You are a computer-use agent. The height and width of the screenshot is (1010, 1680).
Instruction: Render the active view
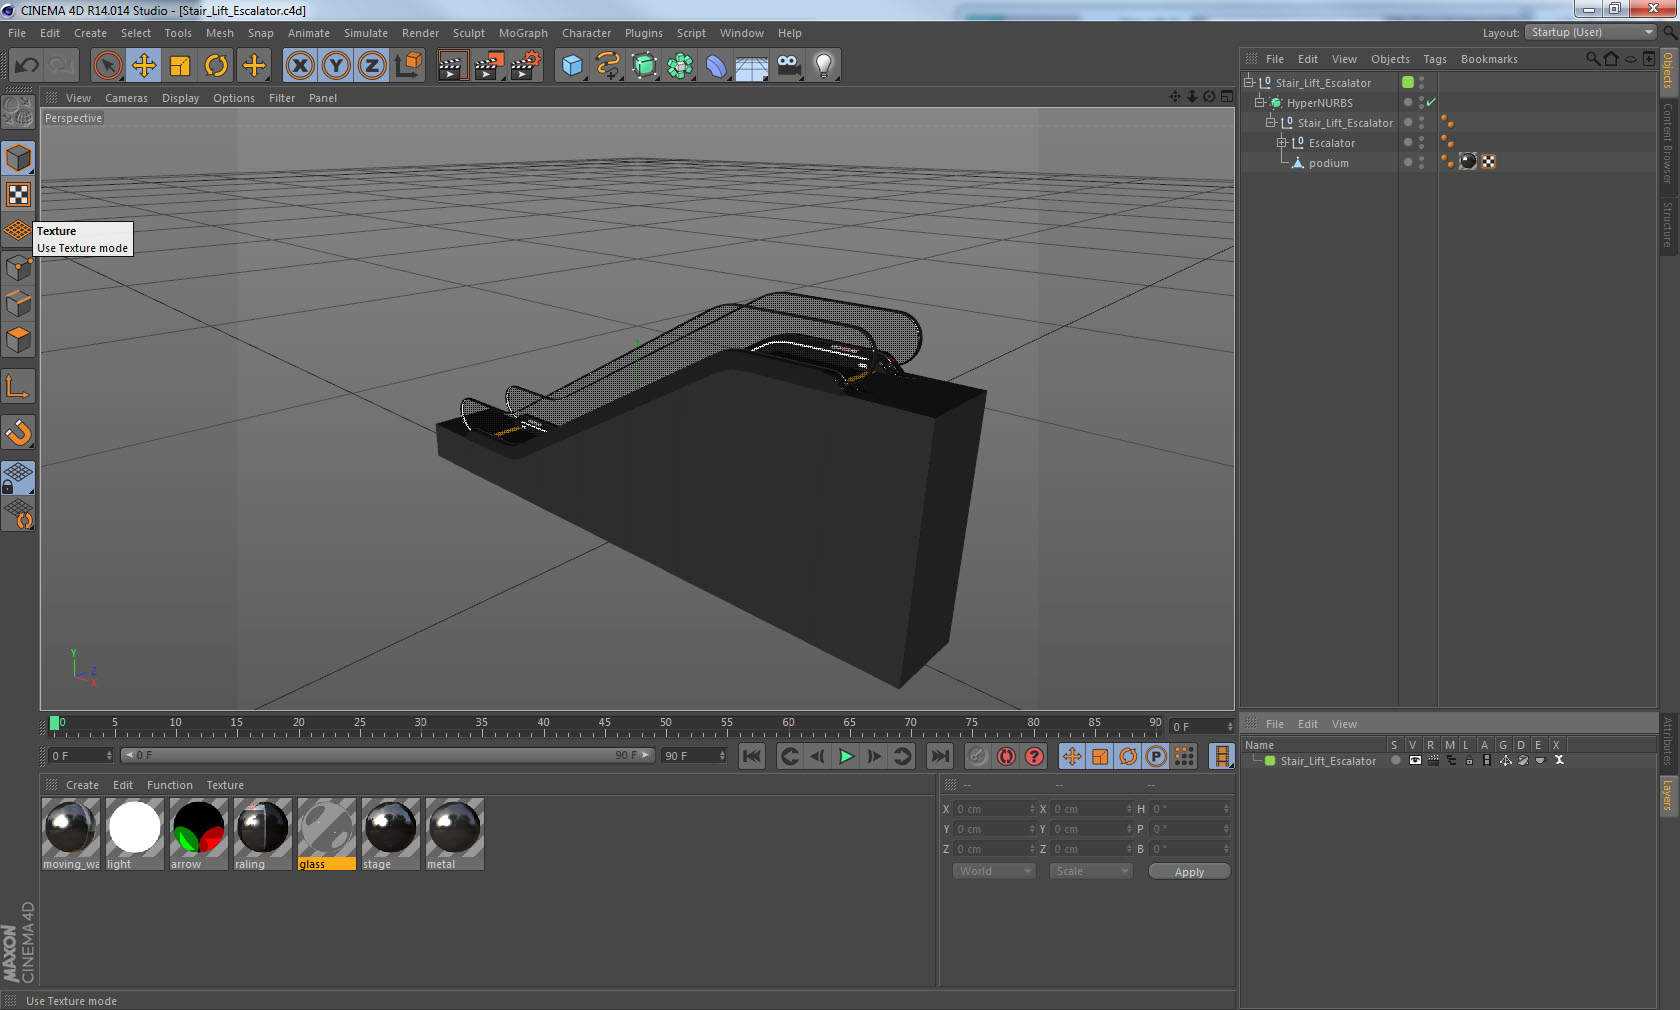pyautogui.click(x=452, y=66)
